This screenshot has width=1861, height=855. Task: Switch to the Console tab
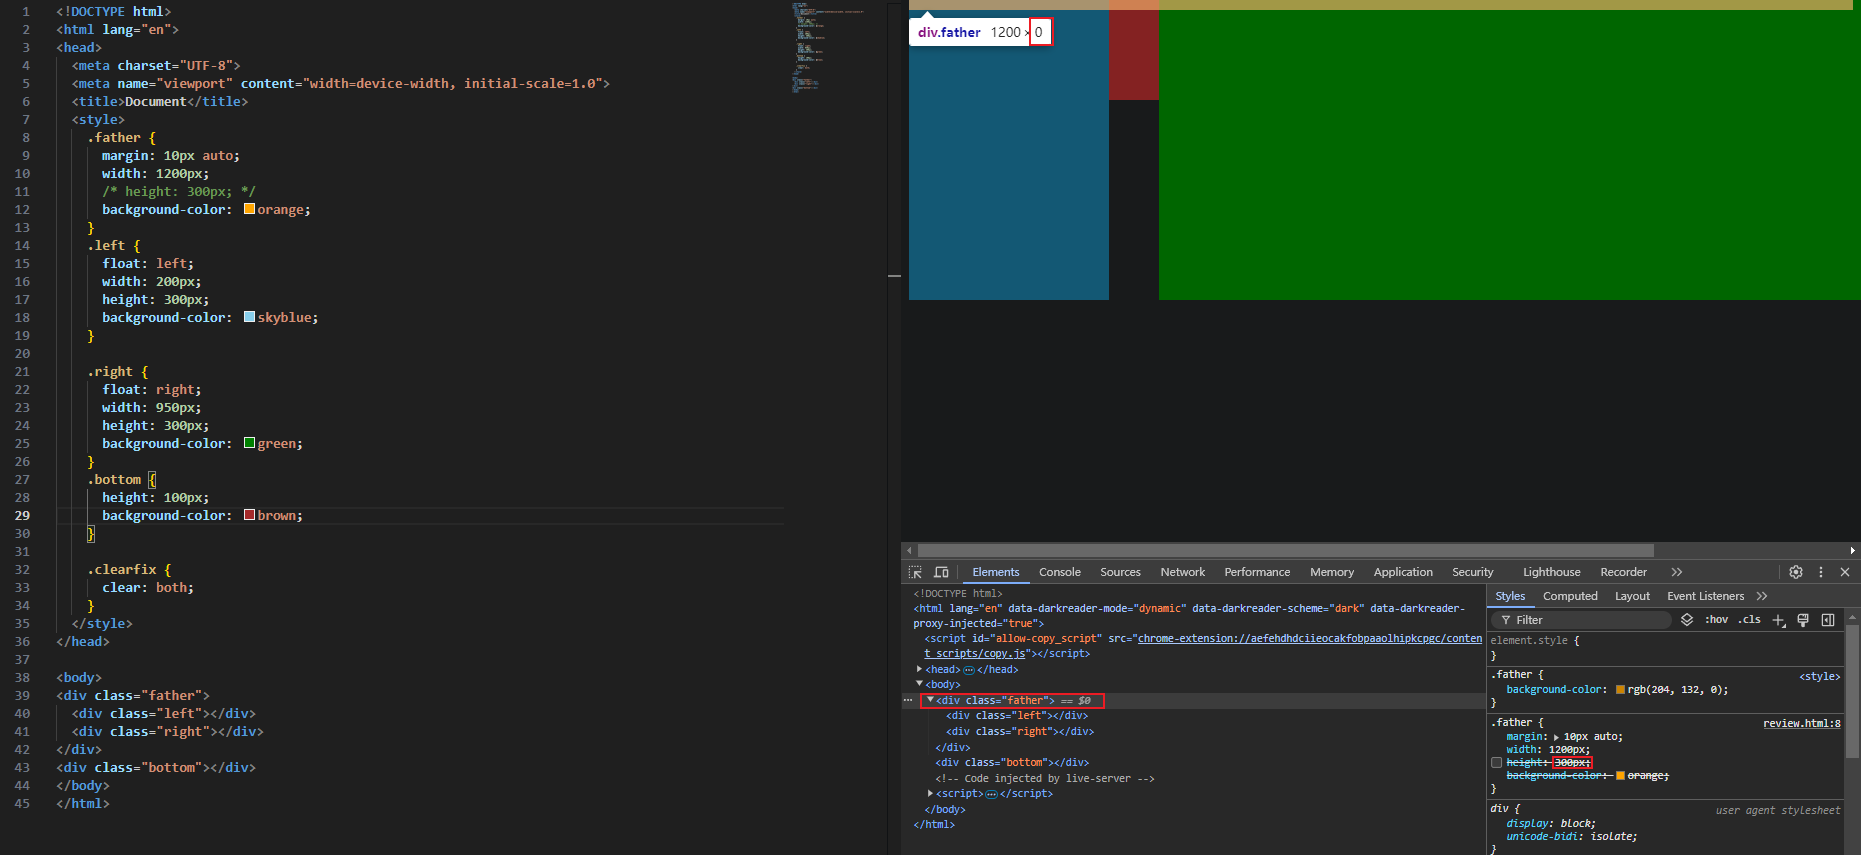(1059, 572)
